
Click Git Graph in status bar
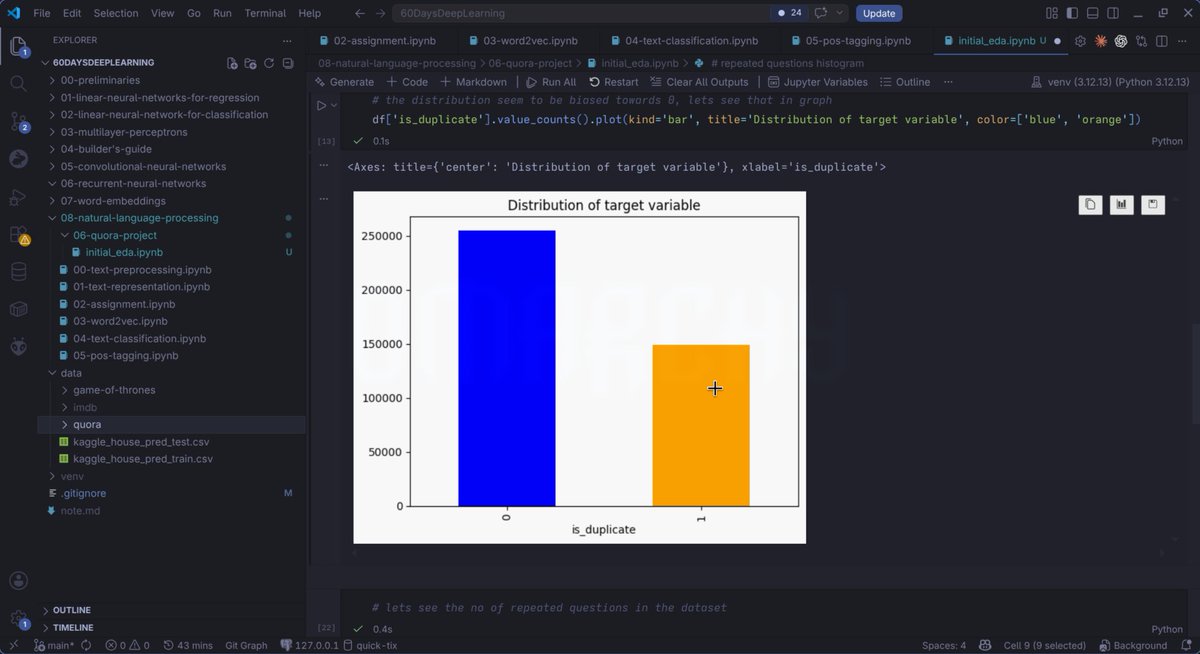tap(246, 645)
